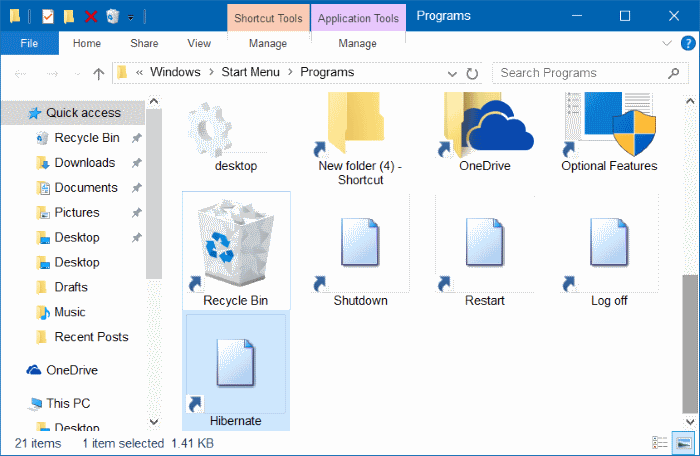Unpin Documents from Quick access
This screenshot has width=700, height=456.
(136, 188)
